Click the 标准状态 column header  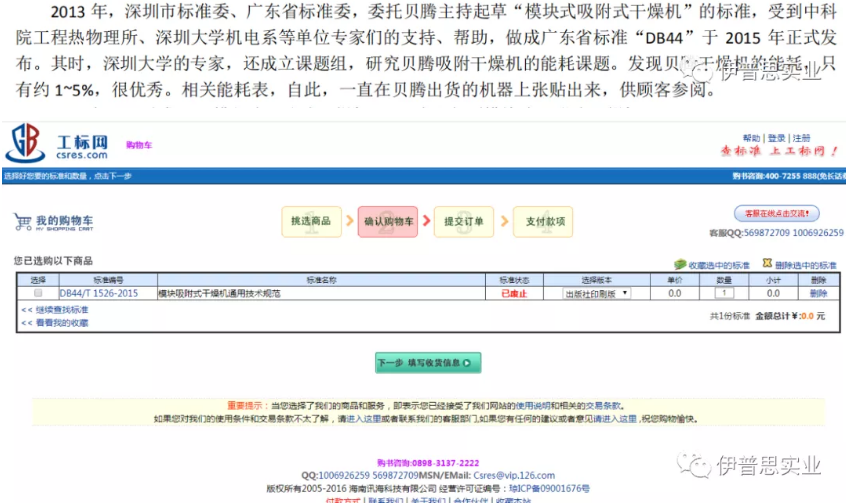pos(514,280)
